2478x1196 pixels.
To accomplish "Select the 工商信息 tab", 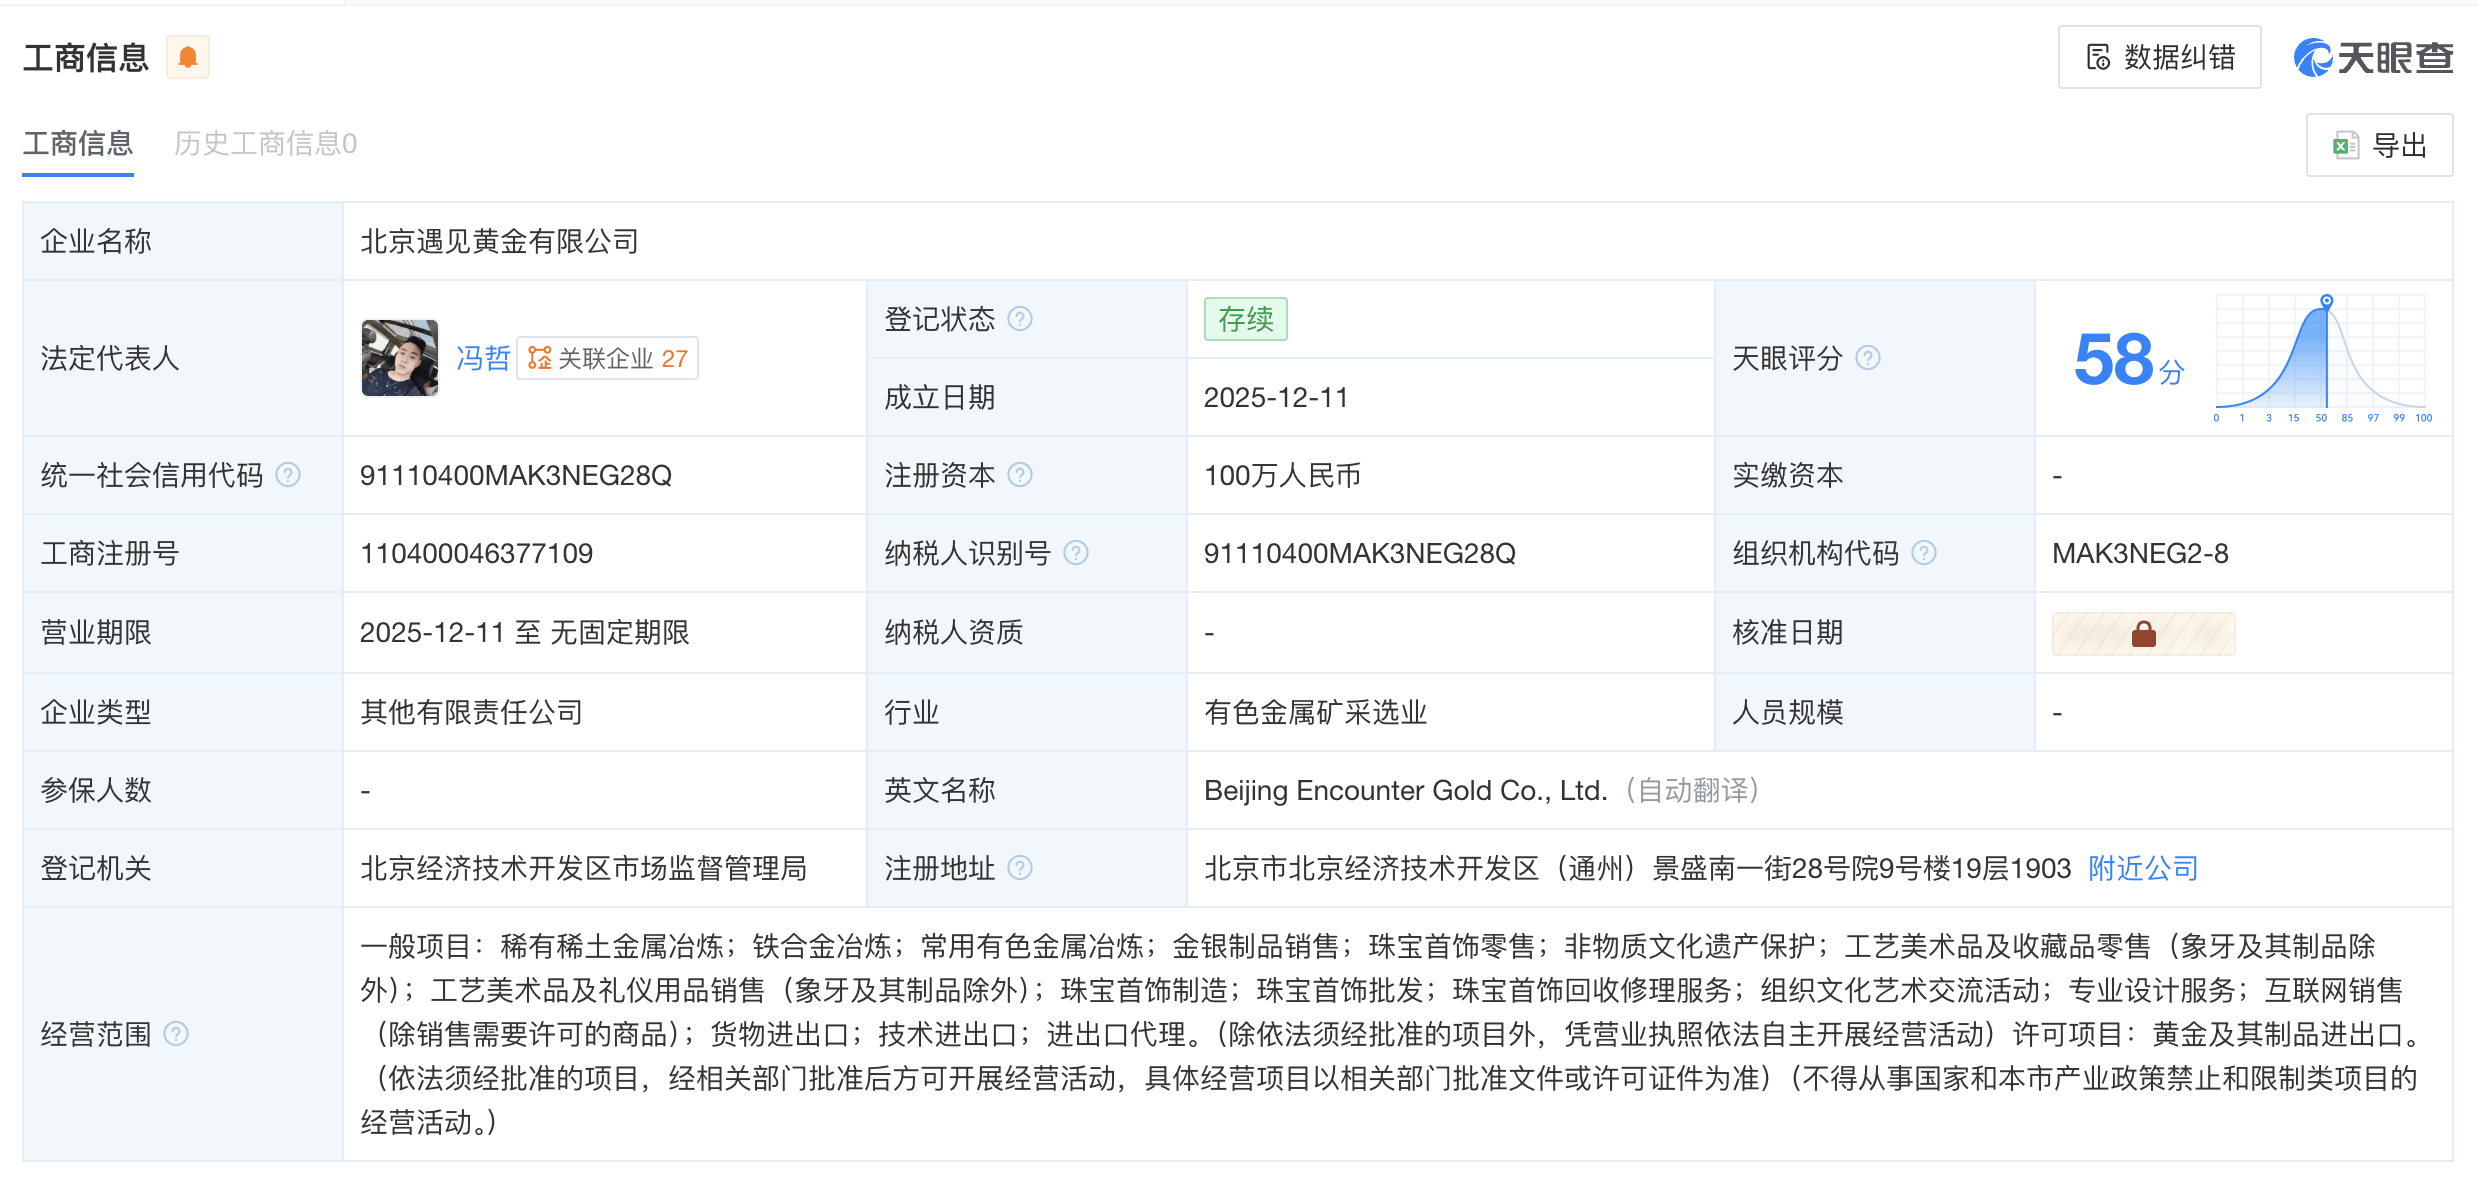I will point(78,144).
